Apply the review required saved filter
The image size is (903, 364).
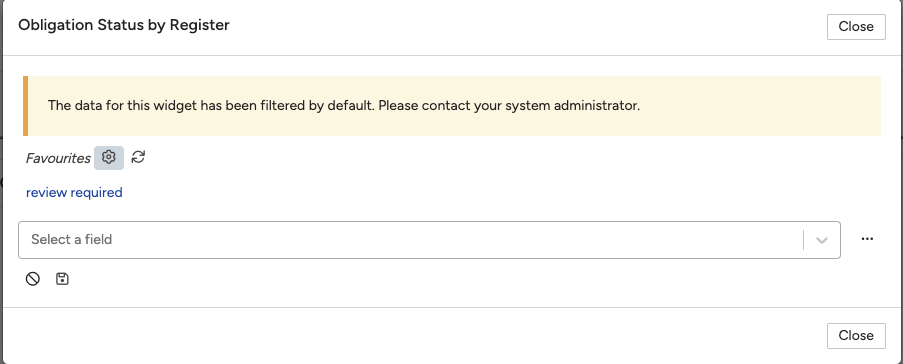pyautogui.click(x=74, y=192)
